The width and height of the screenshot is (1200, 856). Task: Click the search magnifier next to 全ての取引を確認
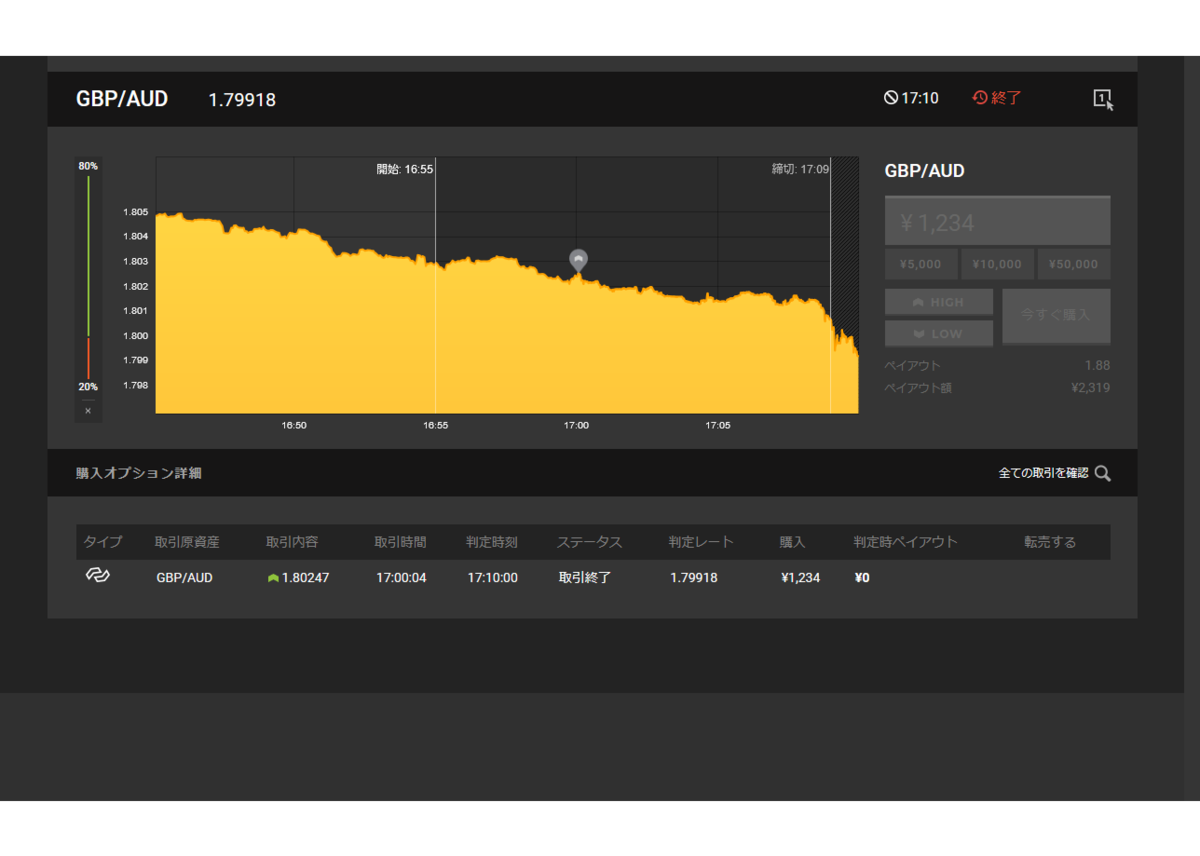1103,474
